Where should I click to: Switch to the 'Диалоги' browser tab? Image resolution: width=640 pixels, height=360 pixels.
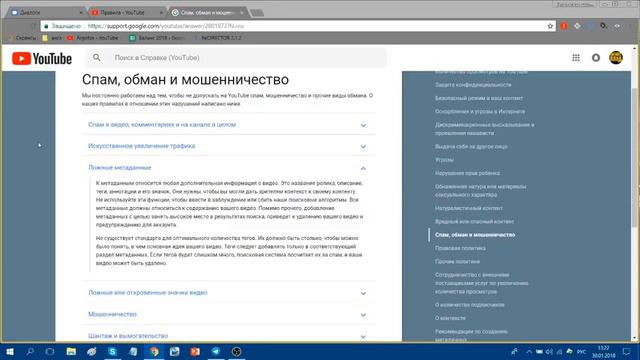[46, 13]
